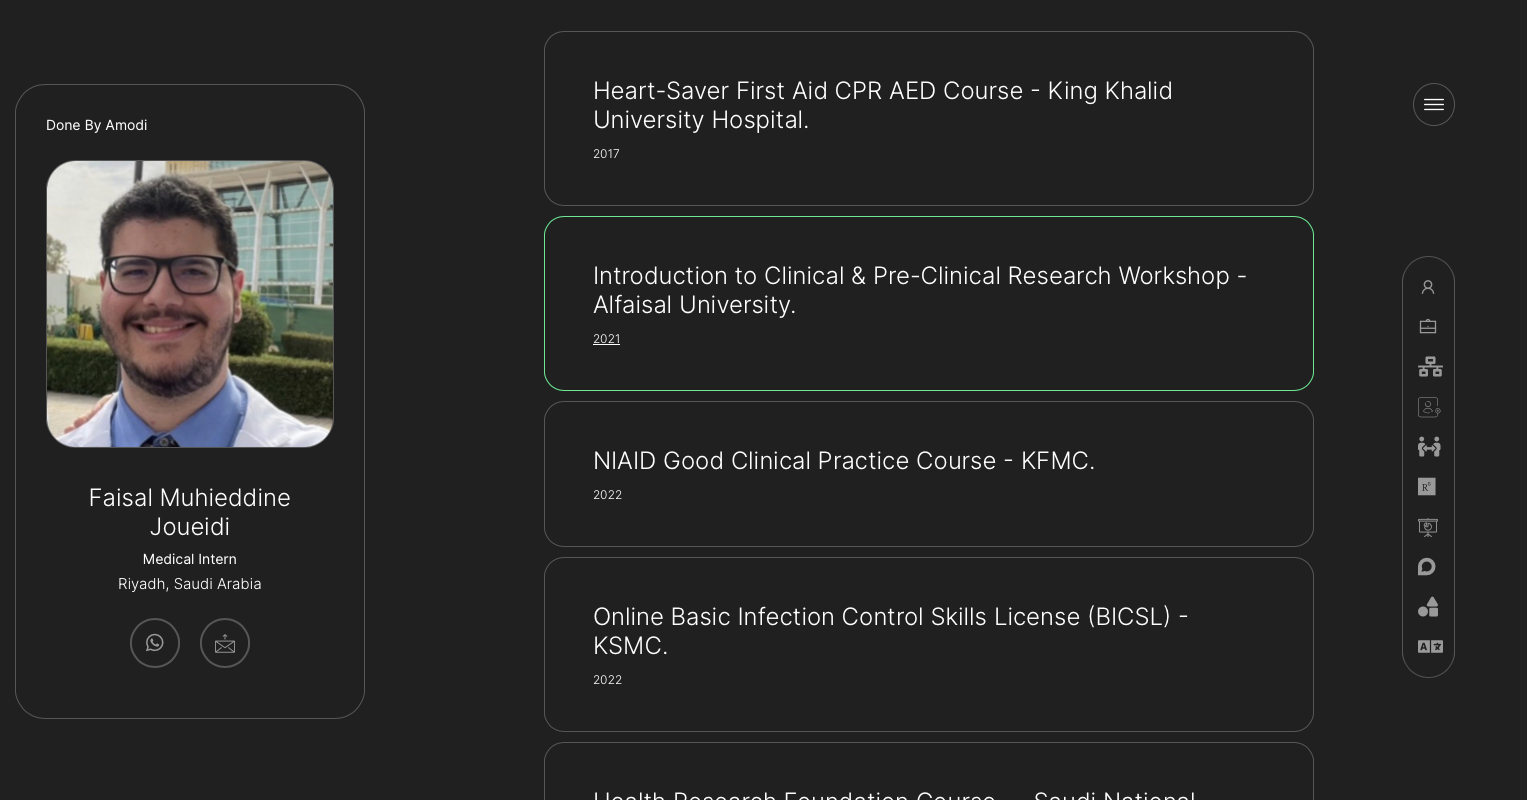Click the two-people handshake icon in sidebar
The height and width of the screenshot is (800, 1527).
pos(1429,447)
